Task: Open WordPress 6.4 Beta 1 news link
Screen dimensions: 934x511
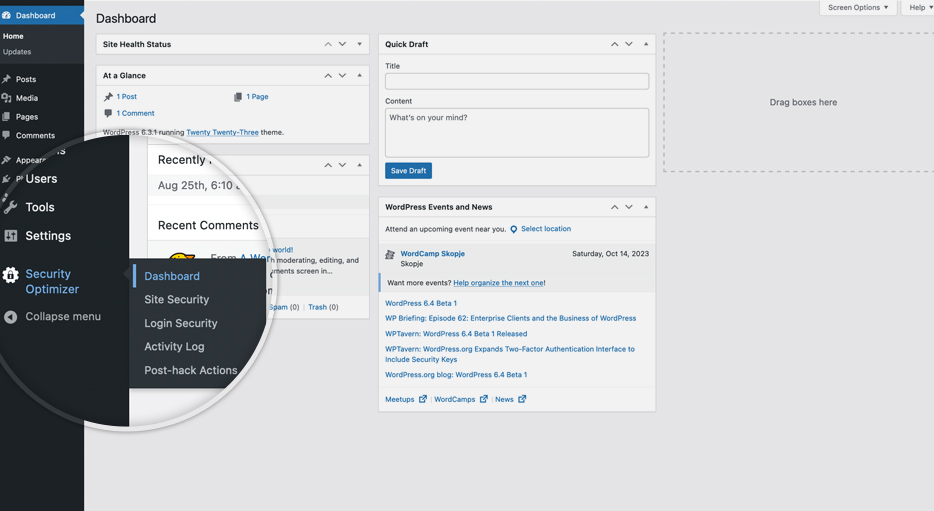Action: (x=421, y=303)
